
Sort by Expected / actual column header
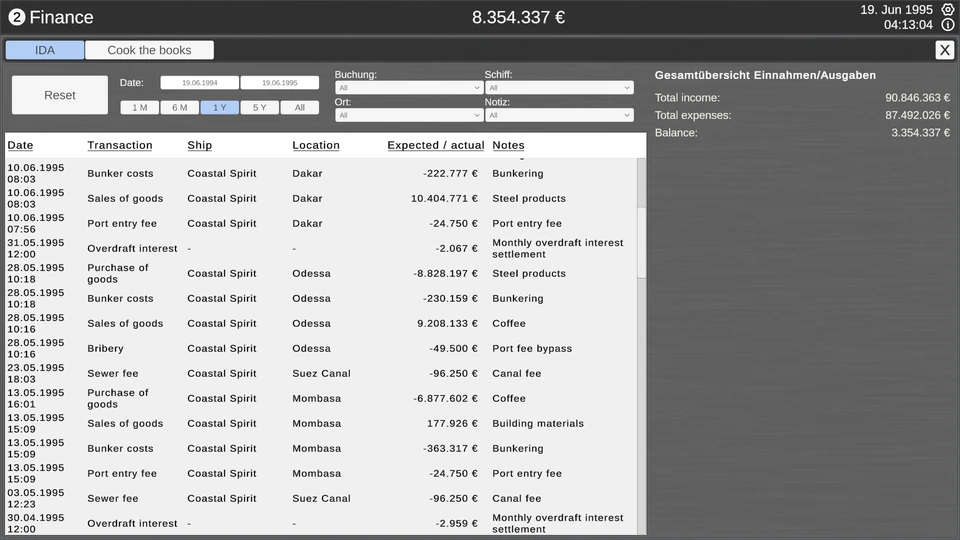[435, 145]
